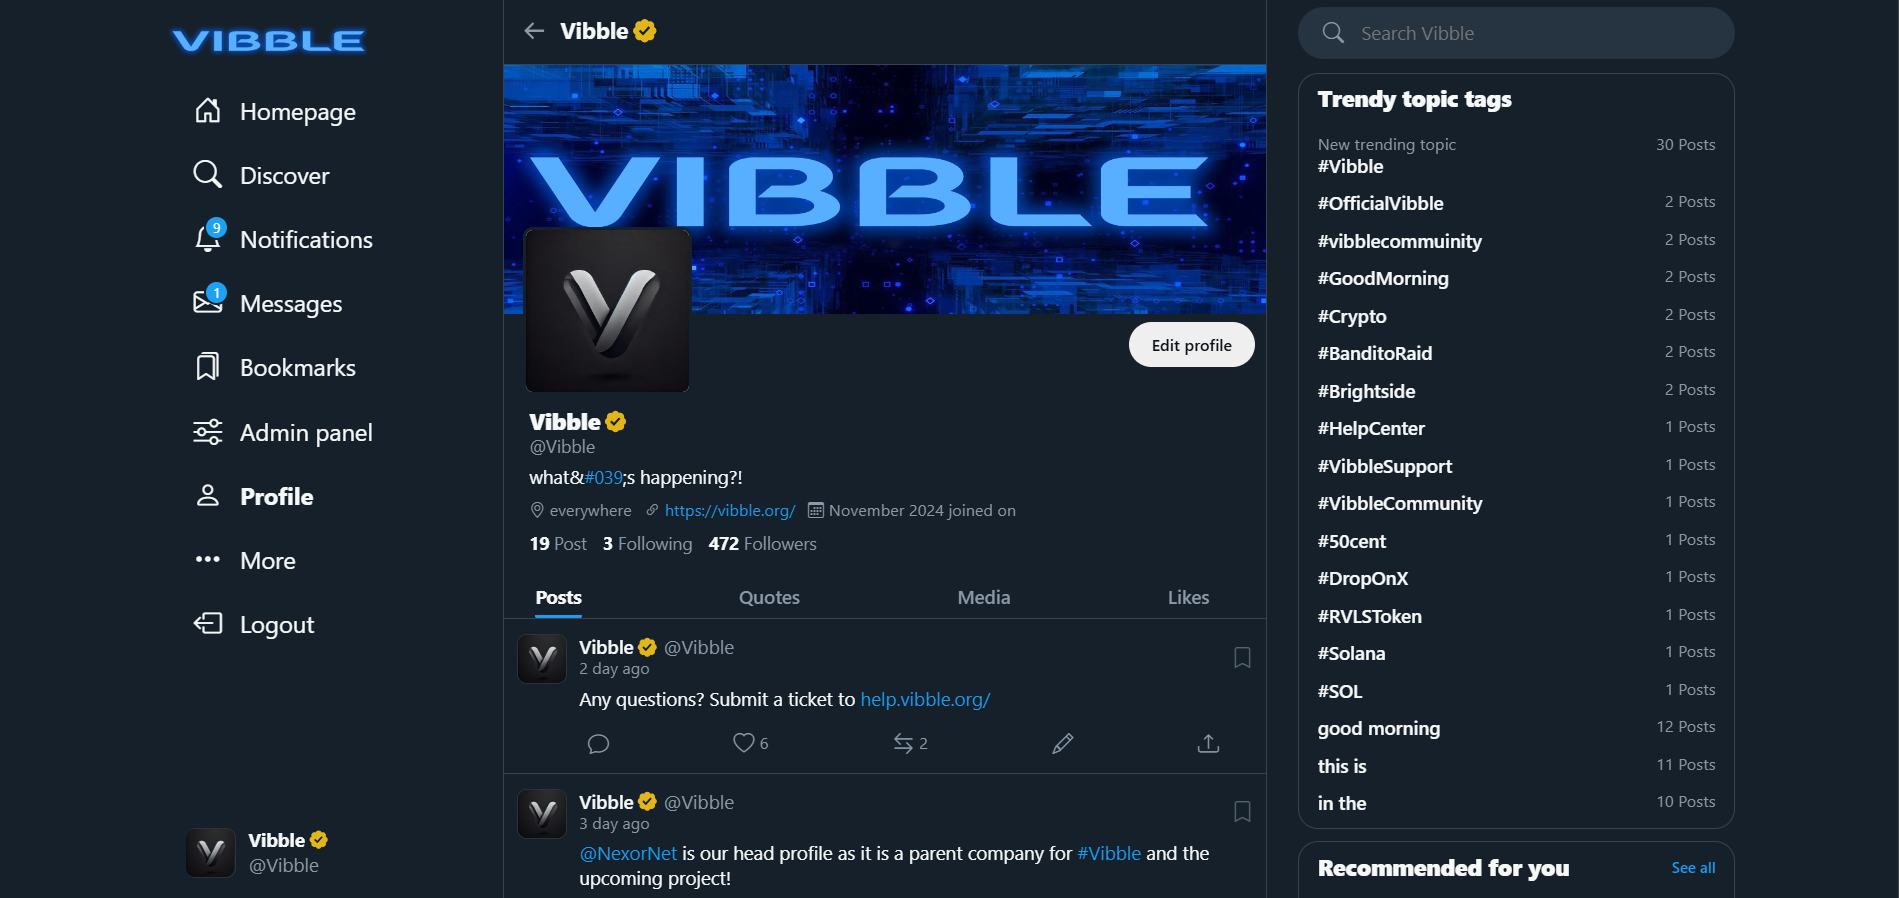Image resolution: width=1899 pixels, height=898 pixels.
Task: Open the Quotes tab
Action: (x=769, y=597)
